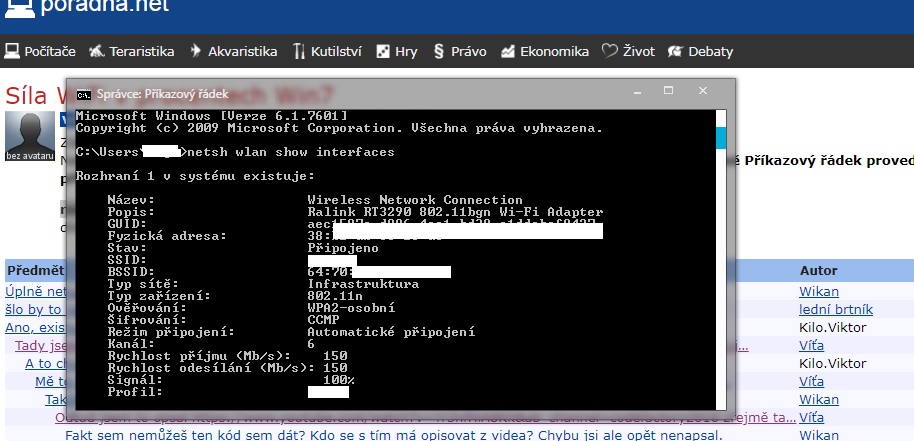Open the Kutilství section
914x441 pixels.
(x=328, y=51)
